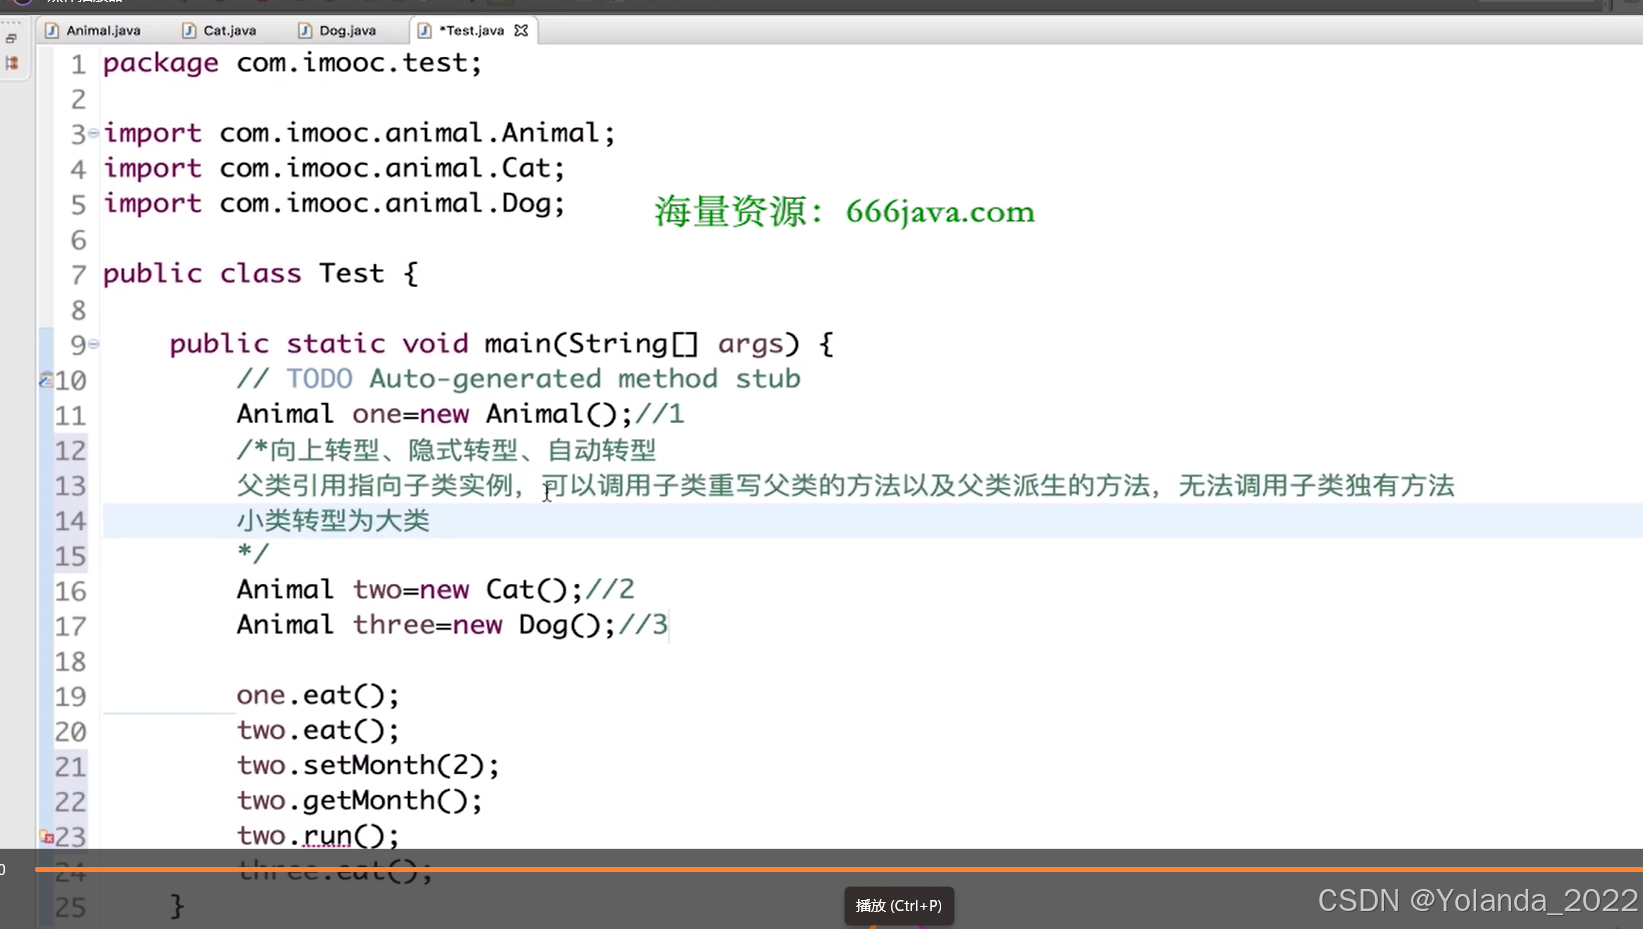This screenshot has height=929, width=1643.
Task: Click 'Animal two=new Cat();//2' line
Action: tap(435, 590)
